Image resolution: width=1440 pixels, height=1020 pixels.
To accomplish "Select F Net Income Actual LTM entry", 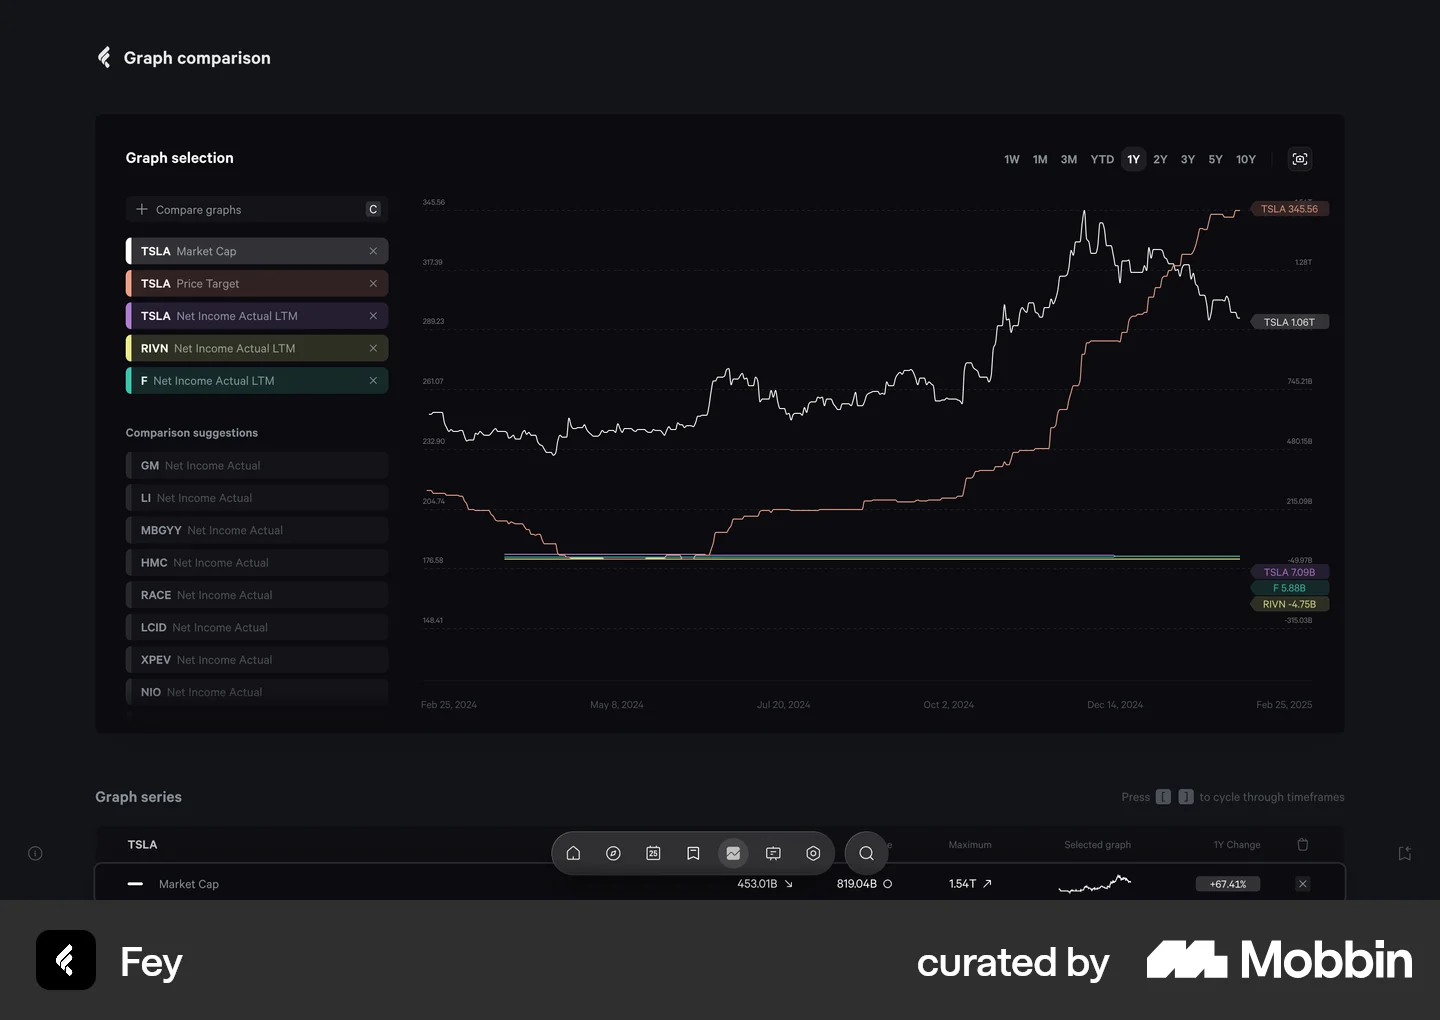I will pyautogui.click(x=257, y=381).
